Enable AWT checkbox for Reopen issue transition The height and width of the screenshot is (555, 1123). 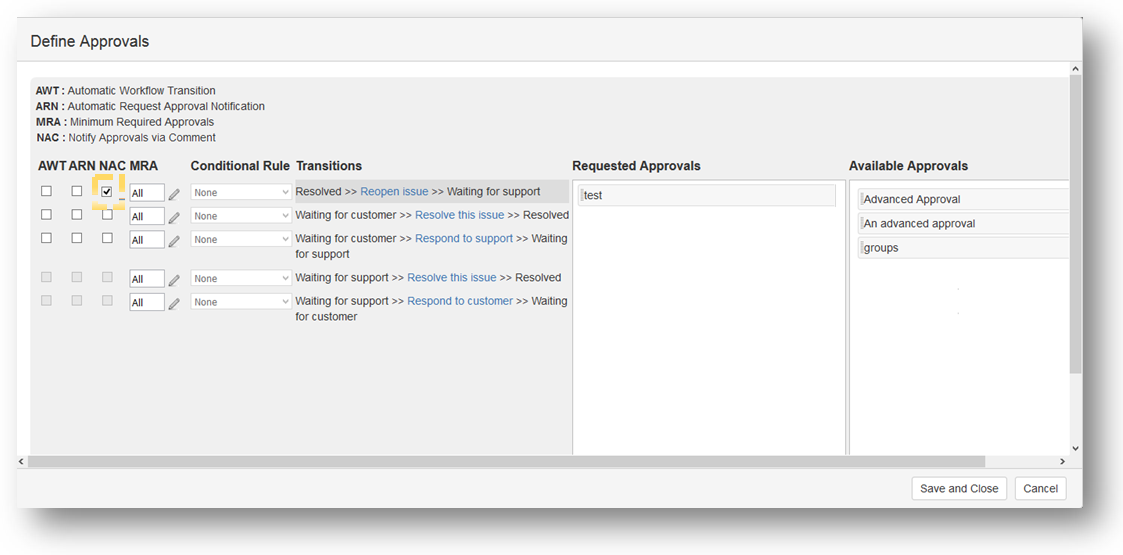pyautogui.click(x=46, y=191)
